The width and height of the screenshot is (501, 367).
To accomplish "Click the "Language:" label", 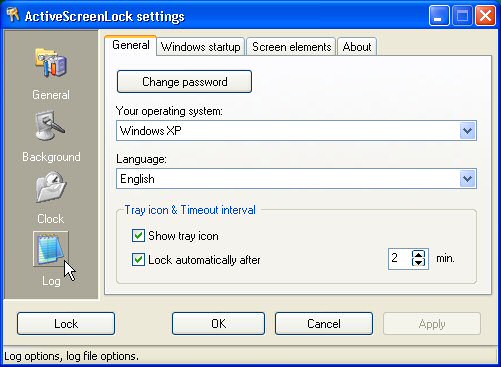I will (141, 159).
